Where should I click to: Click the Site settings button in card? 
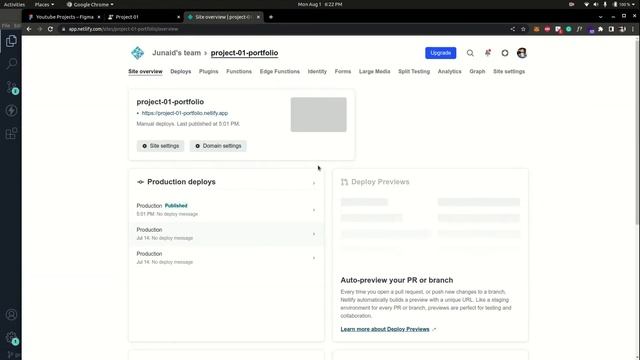160,146
